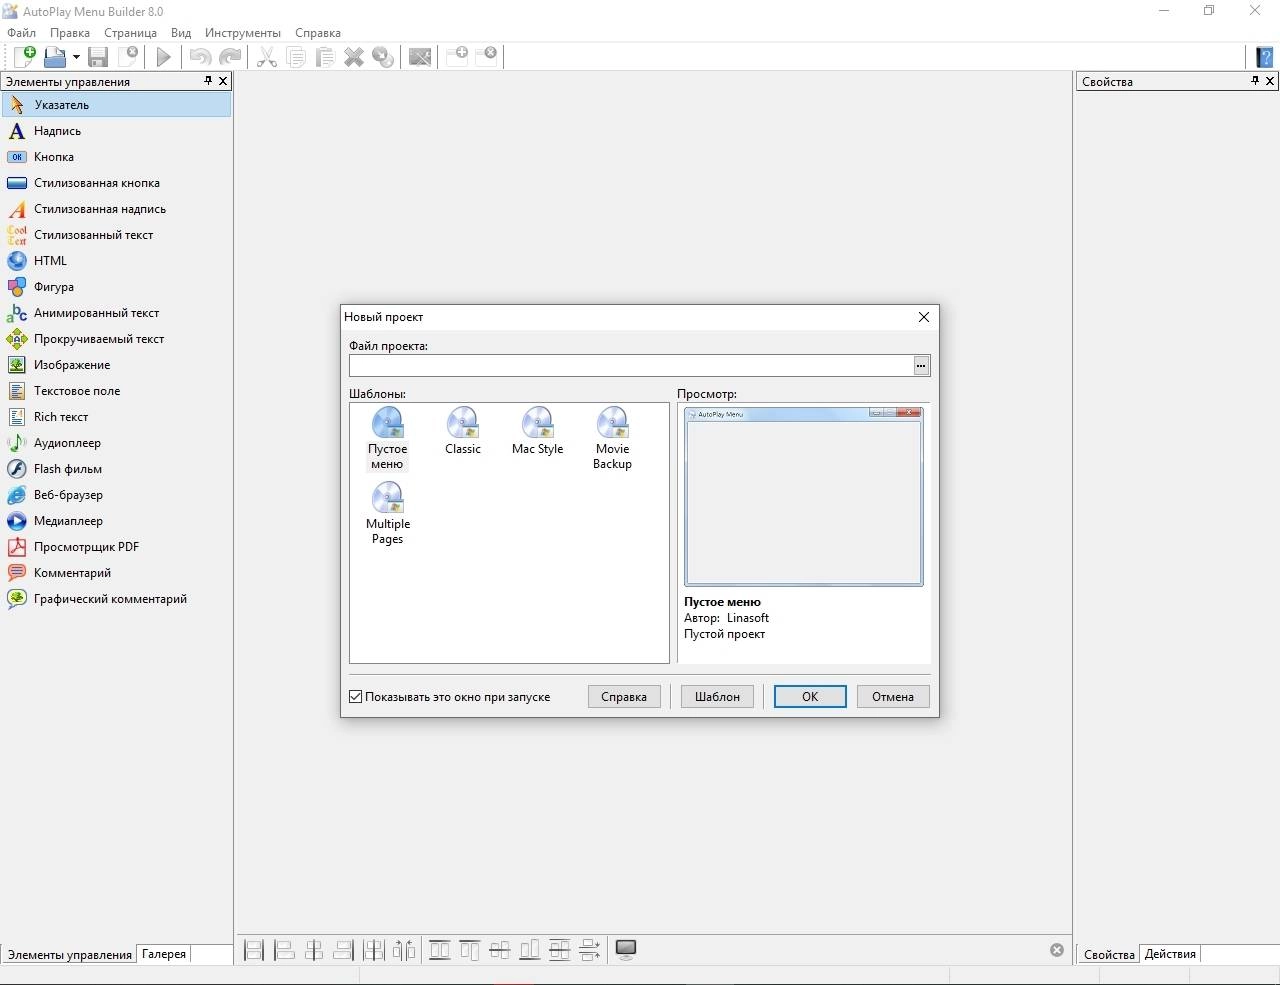
Task: Select the Mac Style template
Action: (538, 431)
